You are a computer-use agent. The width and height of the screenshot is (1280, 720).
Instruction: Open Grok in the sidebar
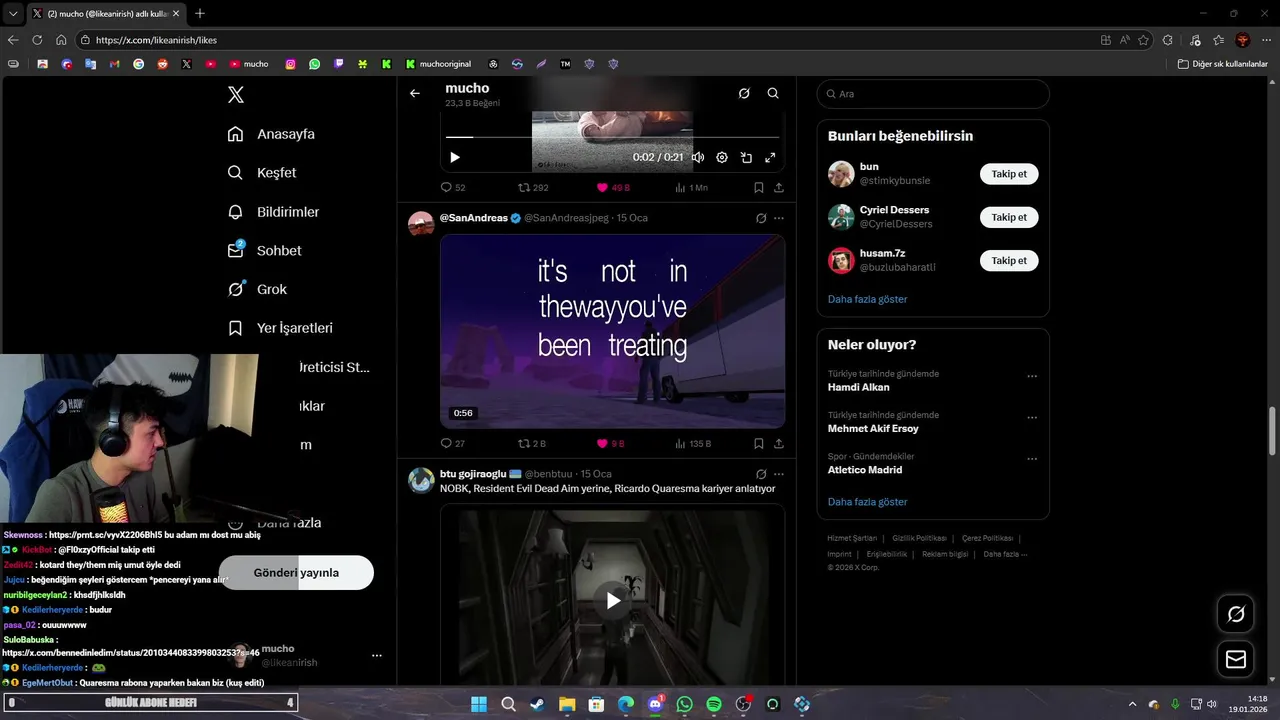pos(258,289)
